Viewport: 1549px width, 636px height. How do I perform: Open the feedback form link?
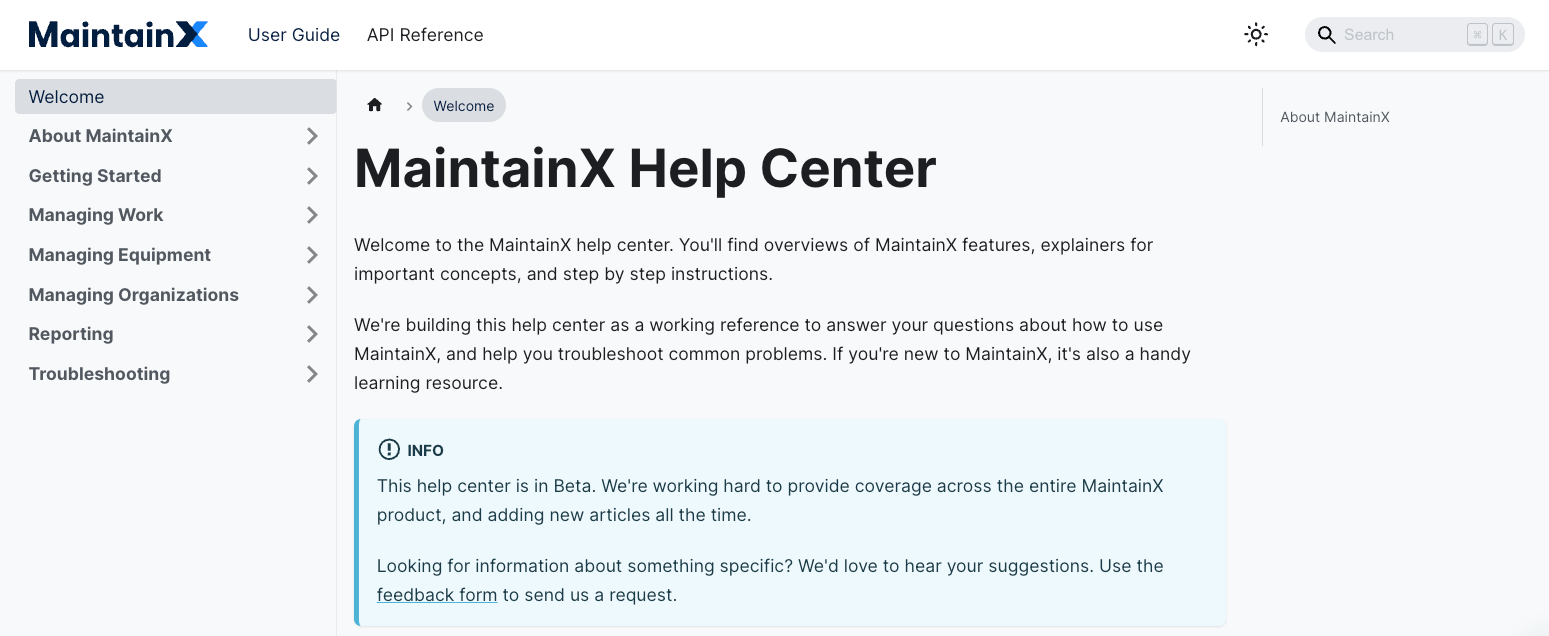point(436,594)
